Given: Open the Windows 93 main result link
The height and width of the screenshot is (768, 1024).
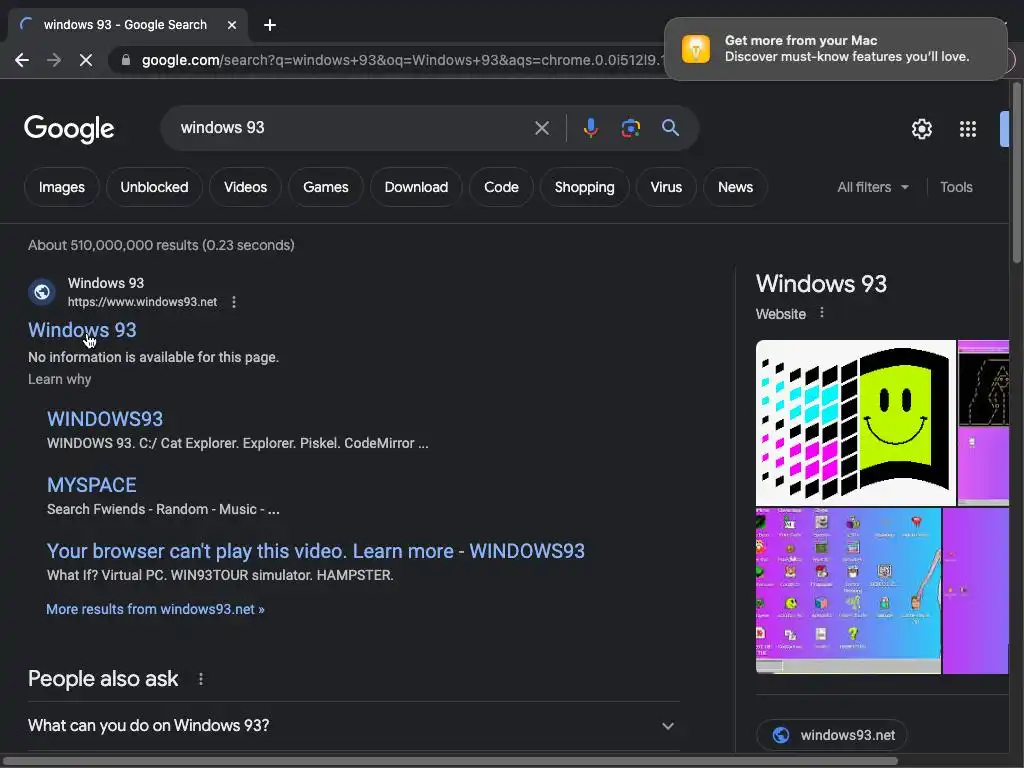Looking at the screenshot, I should (x=82, y=330).
